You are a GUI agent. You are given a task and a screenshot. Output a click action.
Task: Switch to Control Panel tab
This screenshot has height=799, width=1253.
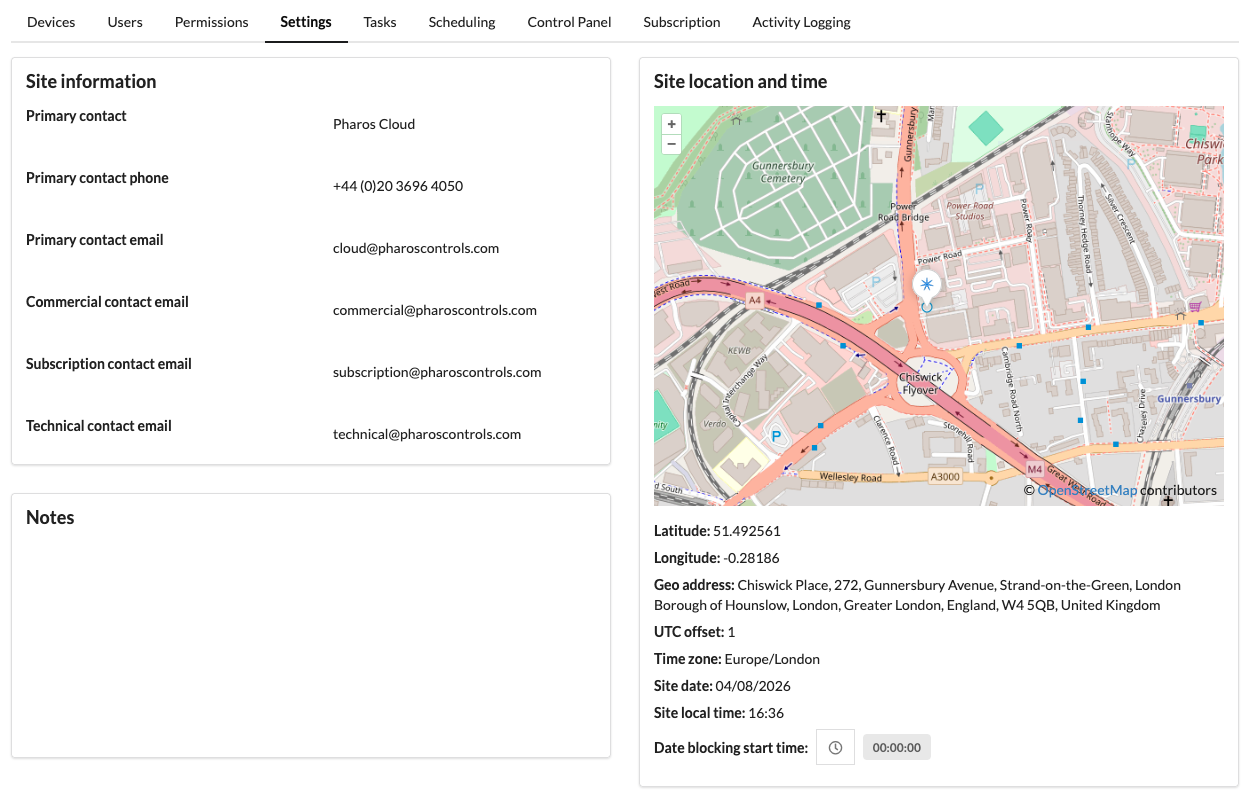569,22
